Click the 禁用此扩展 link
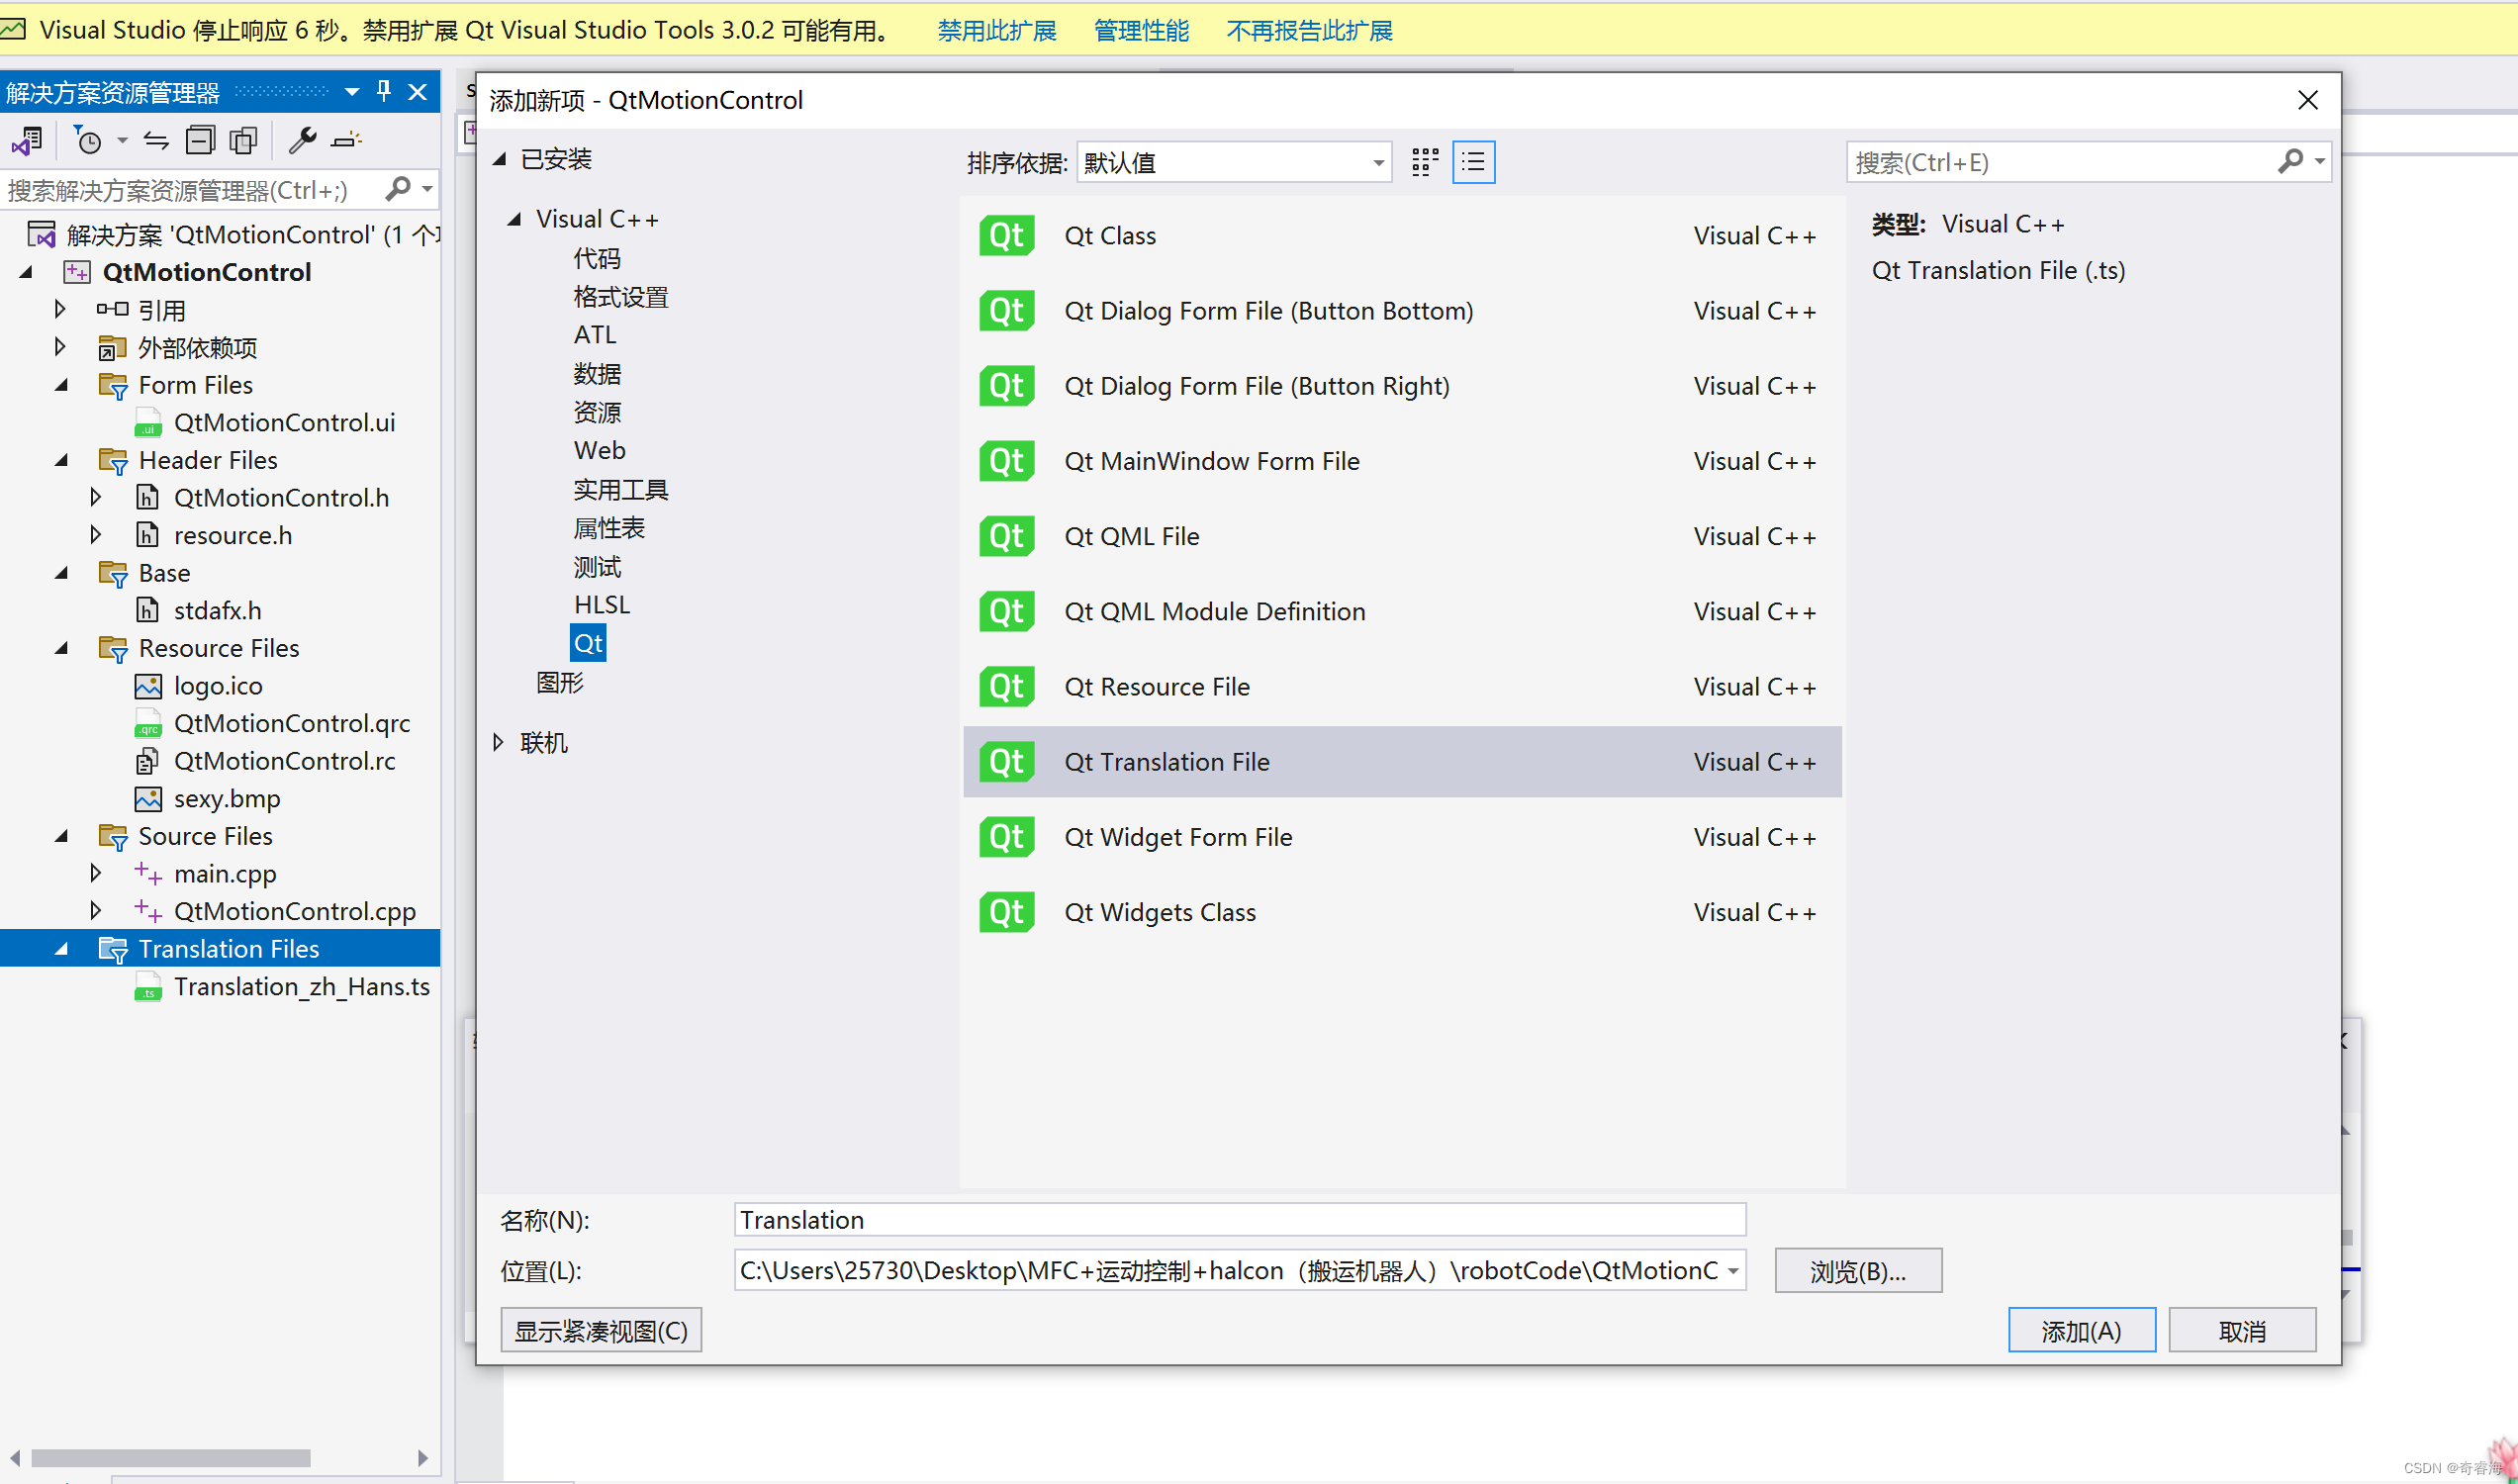The width and height of the screenshot is (2518, 1484). 997,30
